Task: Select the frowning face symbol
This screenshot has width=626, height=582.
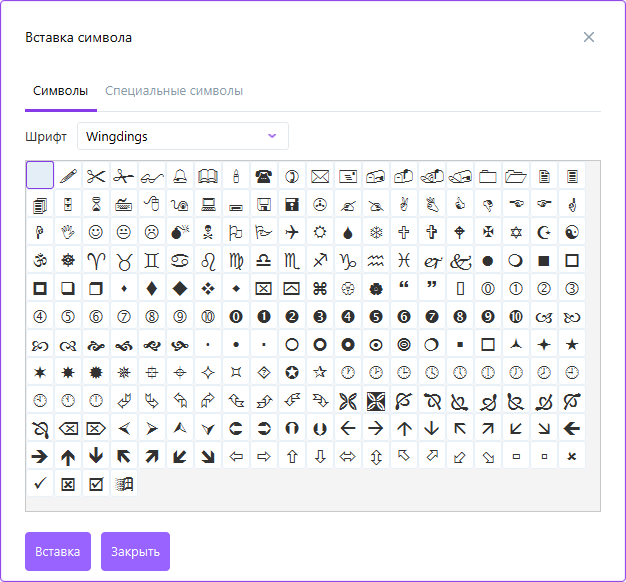Action: coord(152,232)
